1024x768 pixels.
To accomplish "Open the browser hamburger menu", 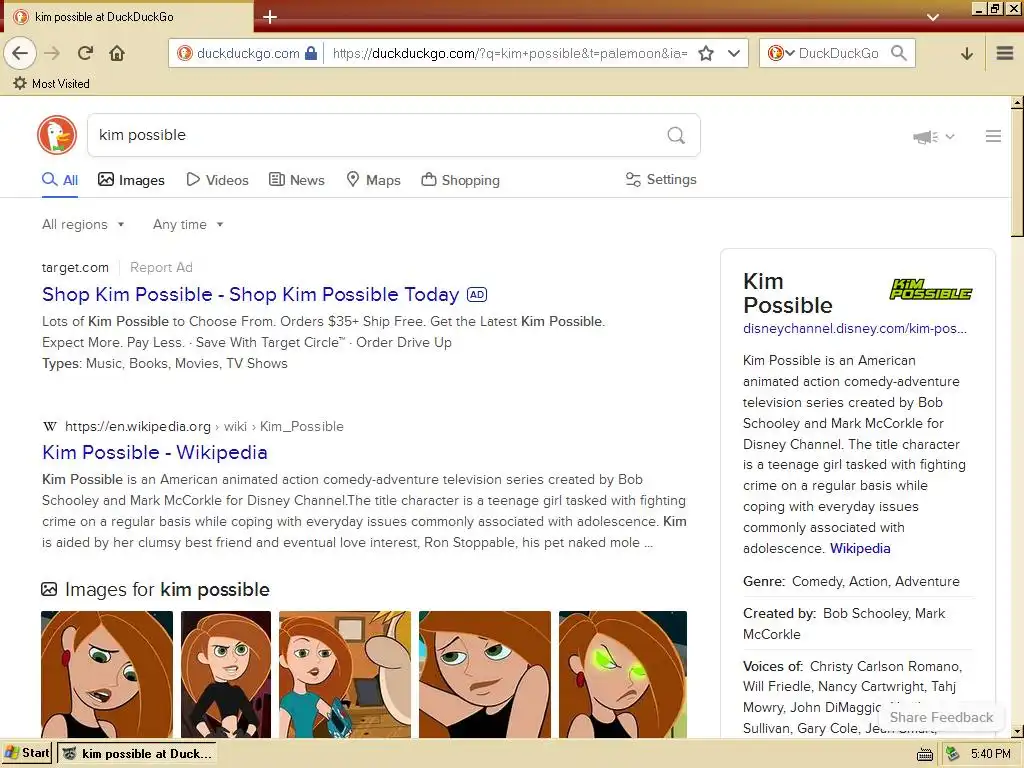I will pos(1005,53).
